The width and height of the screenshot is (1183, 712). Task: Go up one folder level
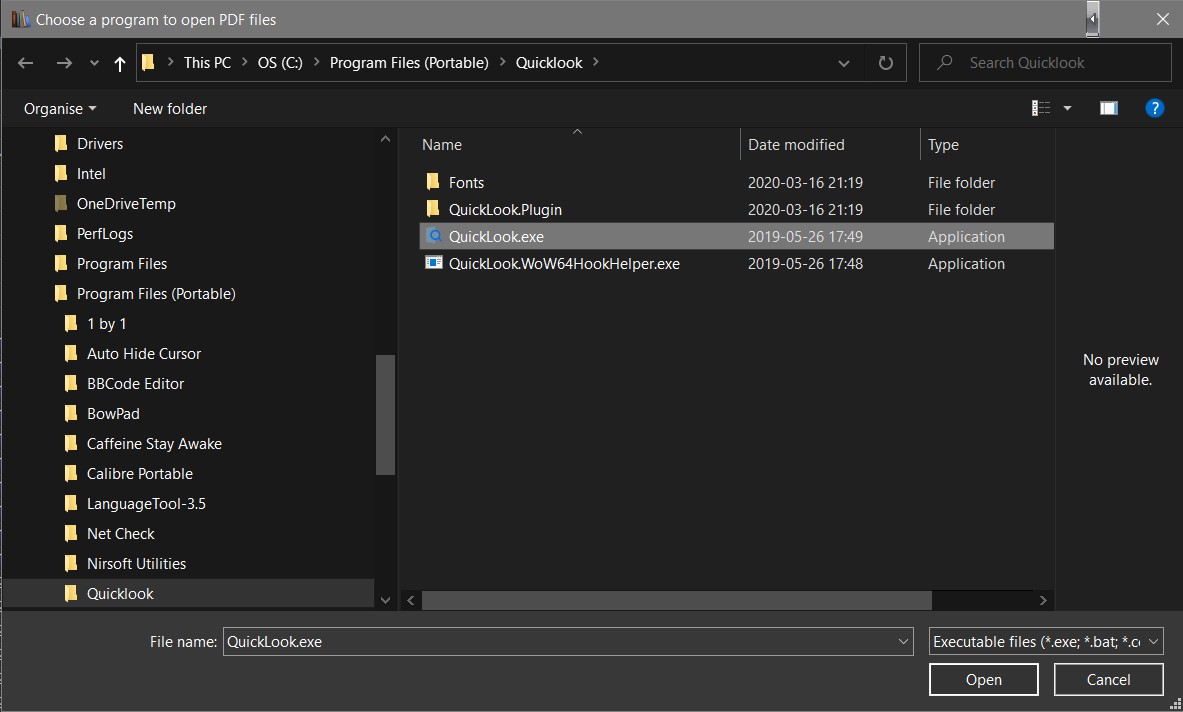click(x=119, y=63)
